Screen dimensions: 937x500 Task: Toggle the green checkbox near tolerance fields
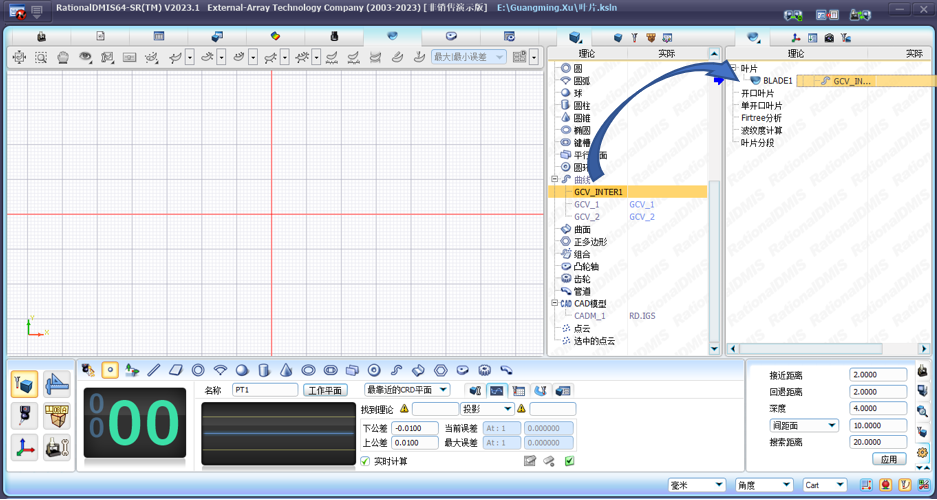(569, 461)
